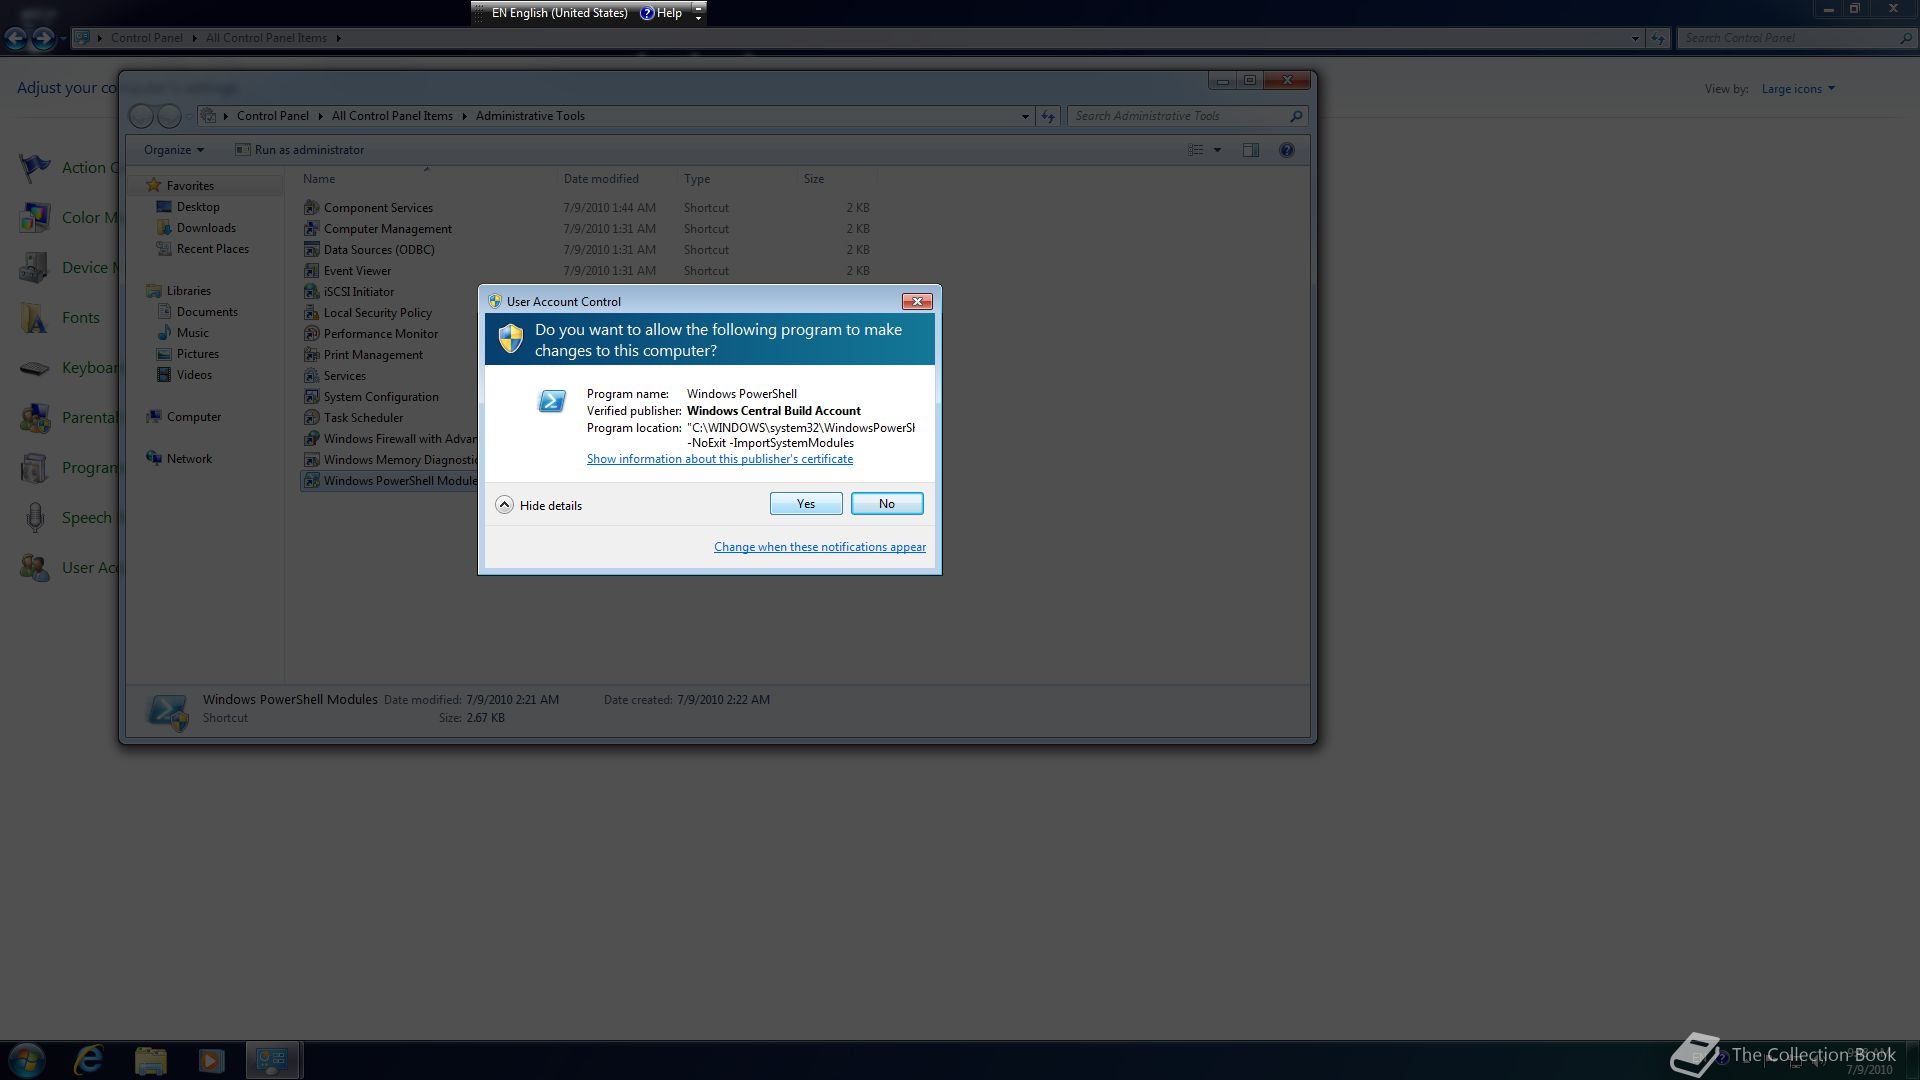The image size is (1920, 1080).
Task: Select Computer in navigation pane
Action: (x=193, y=417)
